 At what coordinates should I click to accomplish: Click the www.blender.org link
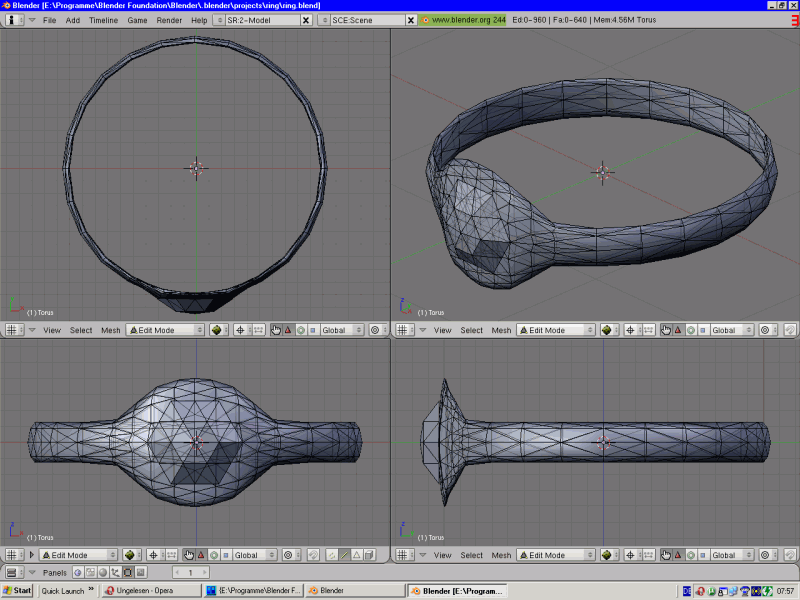point(462,20)
